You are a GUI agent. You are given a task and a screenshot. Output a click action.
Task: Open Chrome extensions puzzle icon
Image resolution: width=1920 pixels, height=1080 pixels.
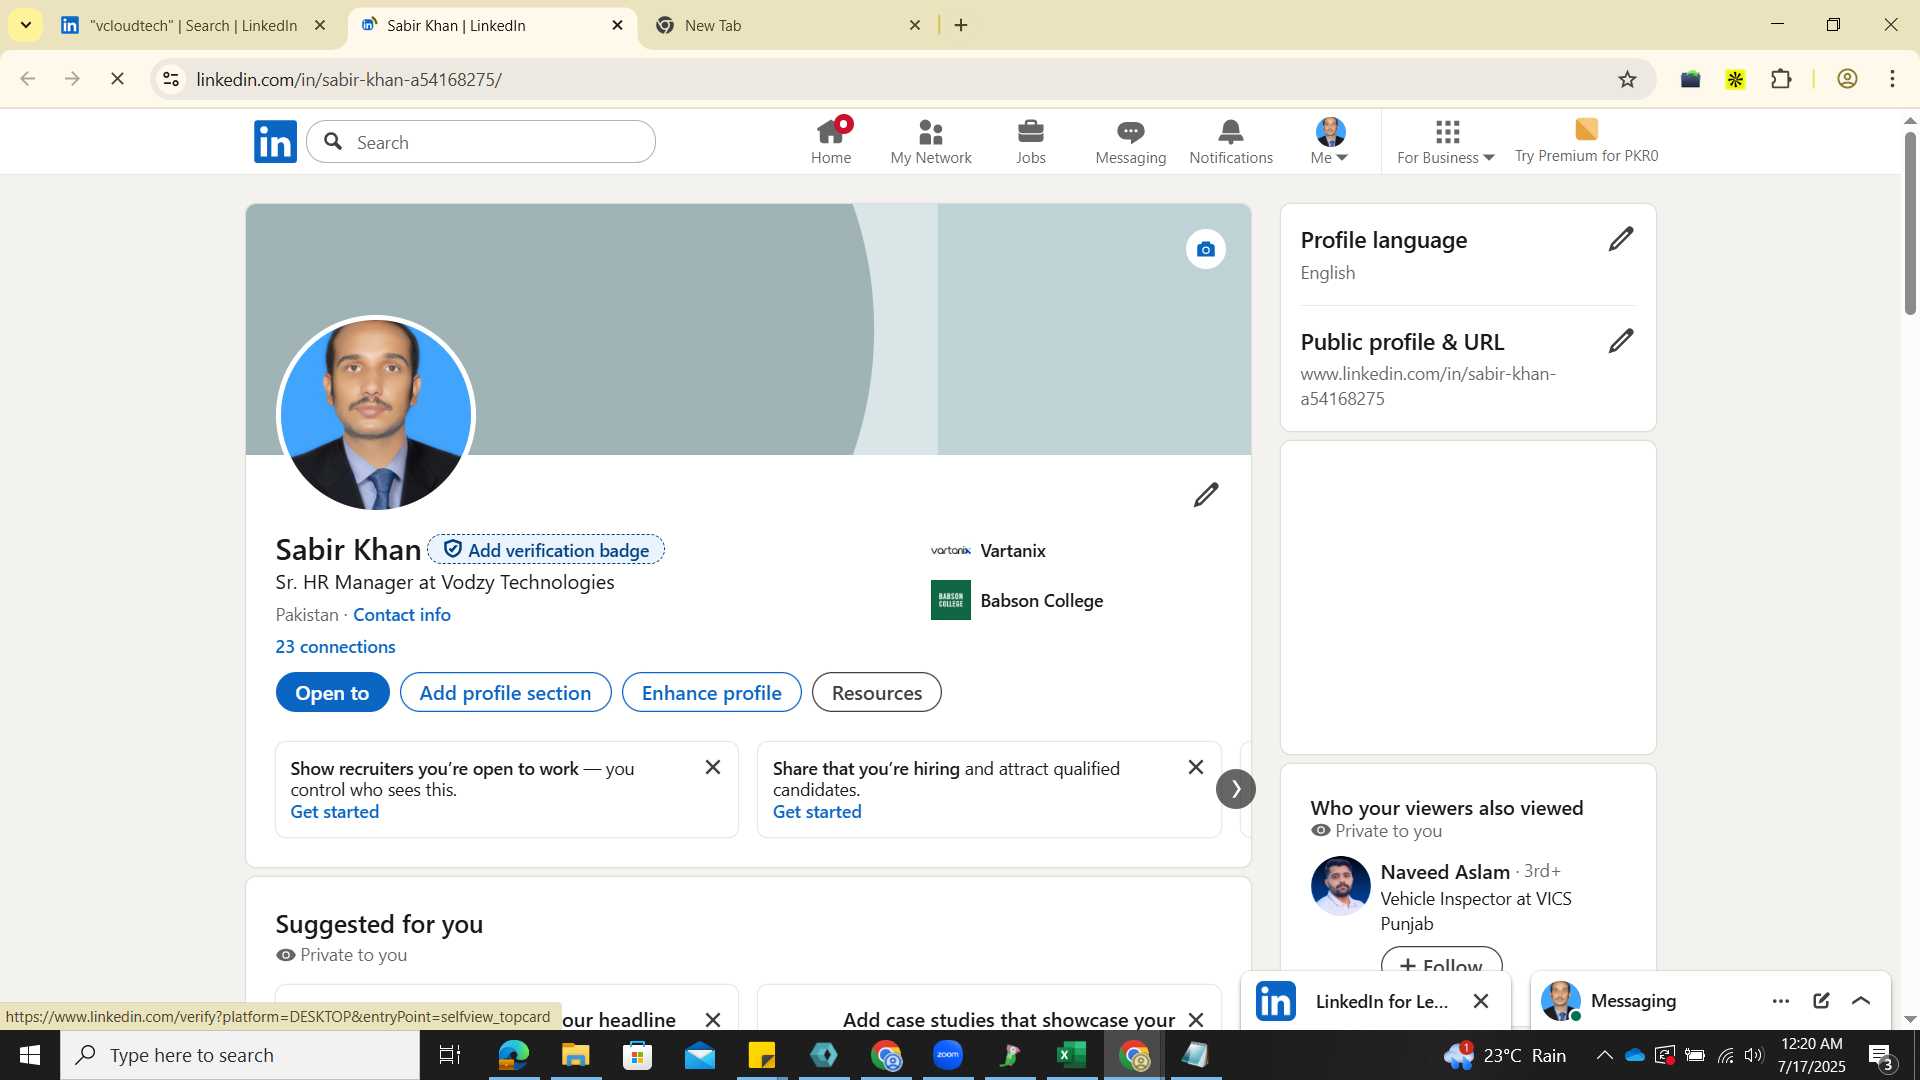pyautogui.click(x=1781, y=79)
